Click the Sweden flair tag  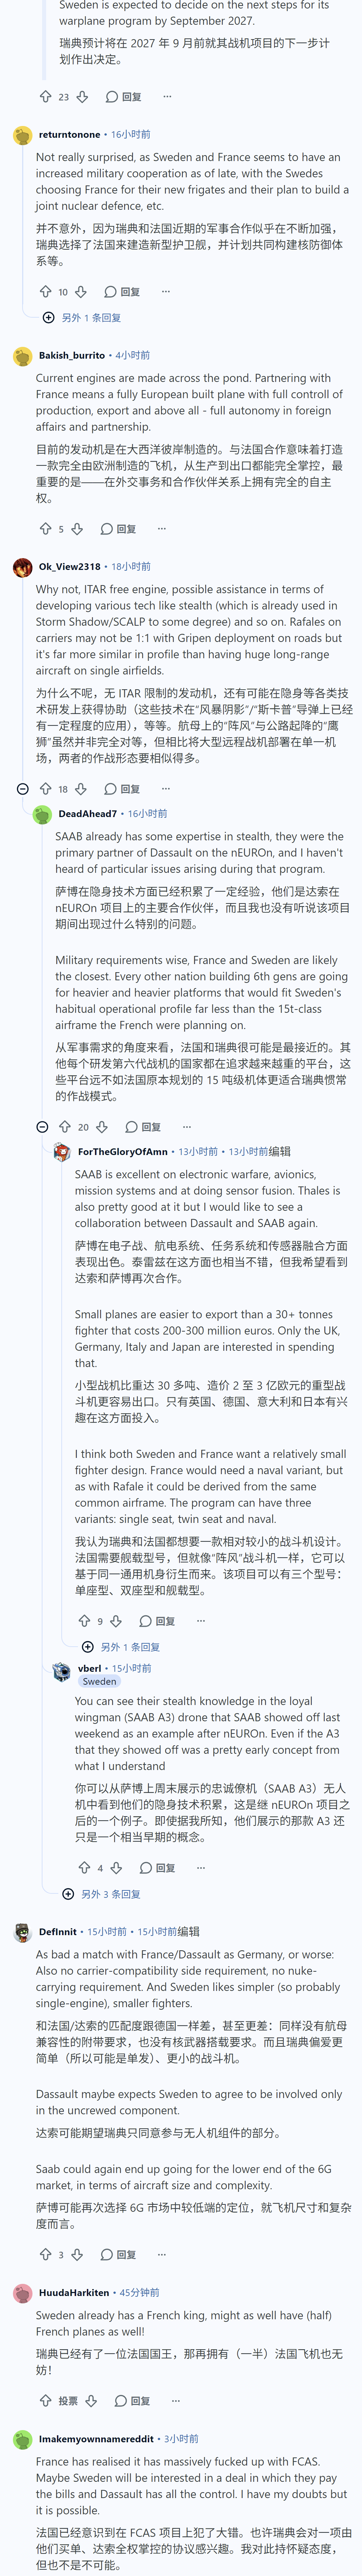[x=99, y=1682]
